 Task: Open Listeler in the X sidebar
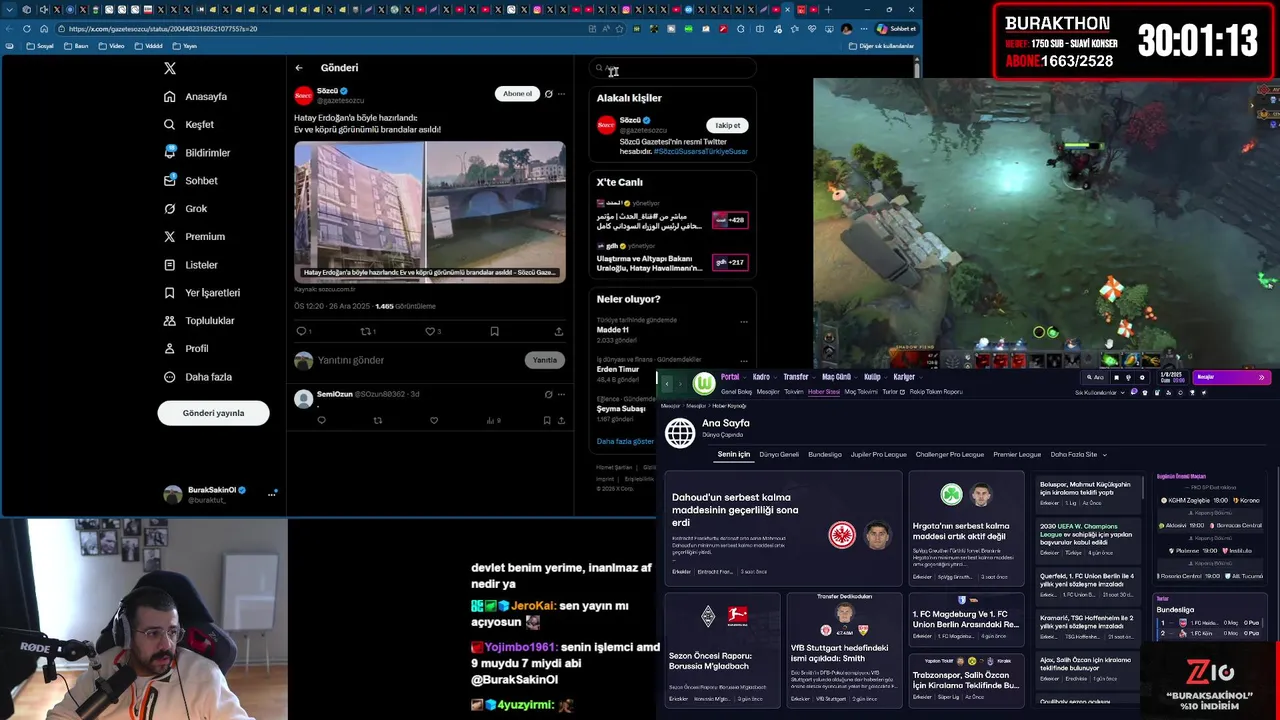tap(190, 265)
